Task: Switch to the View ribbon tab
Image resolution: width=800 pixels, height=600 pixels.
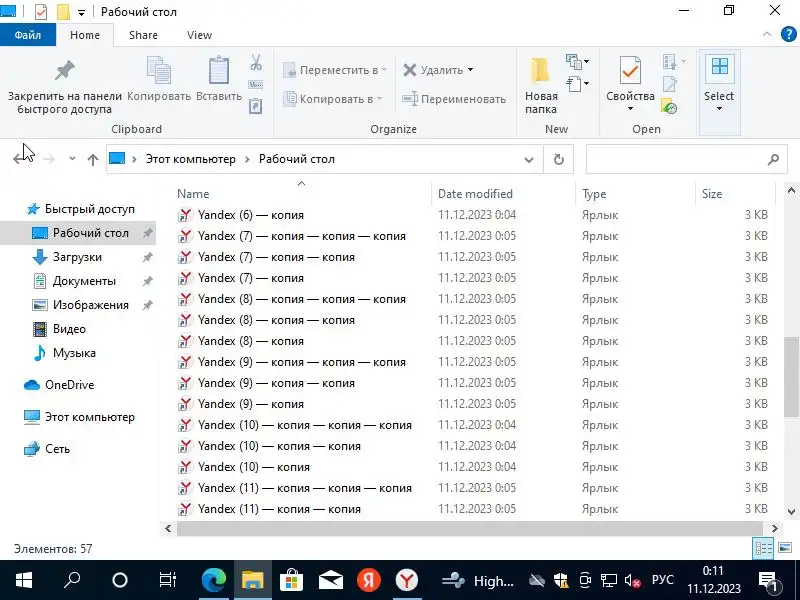Action: pyautogui.click(x=199, y=35)
